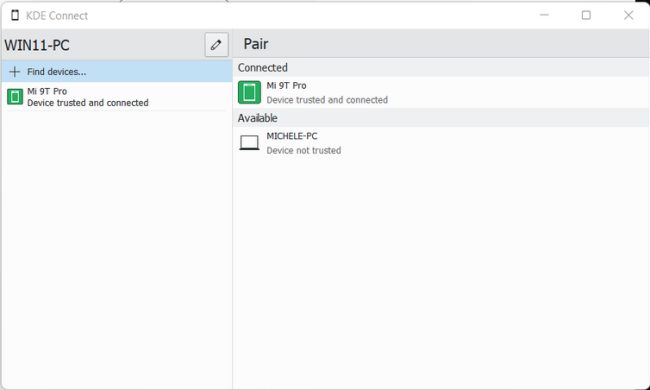
Task: Click the Connected section header
Action: click(441, 68)
